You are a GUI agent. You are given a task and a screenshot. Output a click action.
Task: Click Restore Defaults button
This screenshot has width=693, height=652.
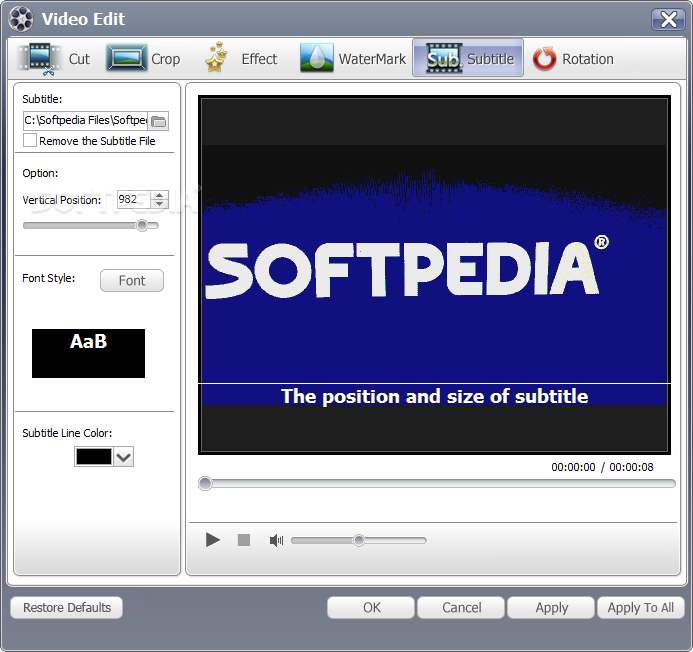click(x=67, y=608)
